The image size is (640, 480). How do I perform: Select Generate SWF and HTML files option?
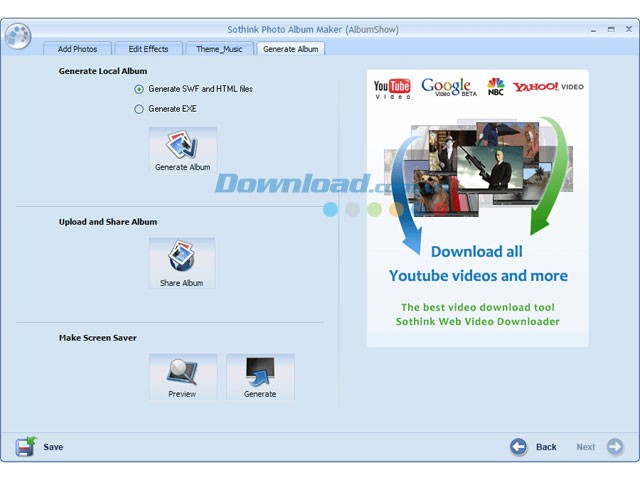click(x=193, y=89)
